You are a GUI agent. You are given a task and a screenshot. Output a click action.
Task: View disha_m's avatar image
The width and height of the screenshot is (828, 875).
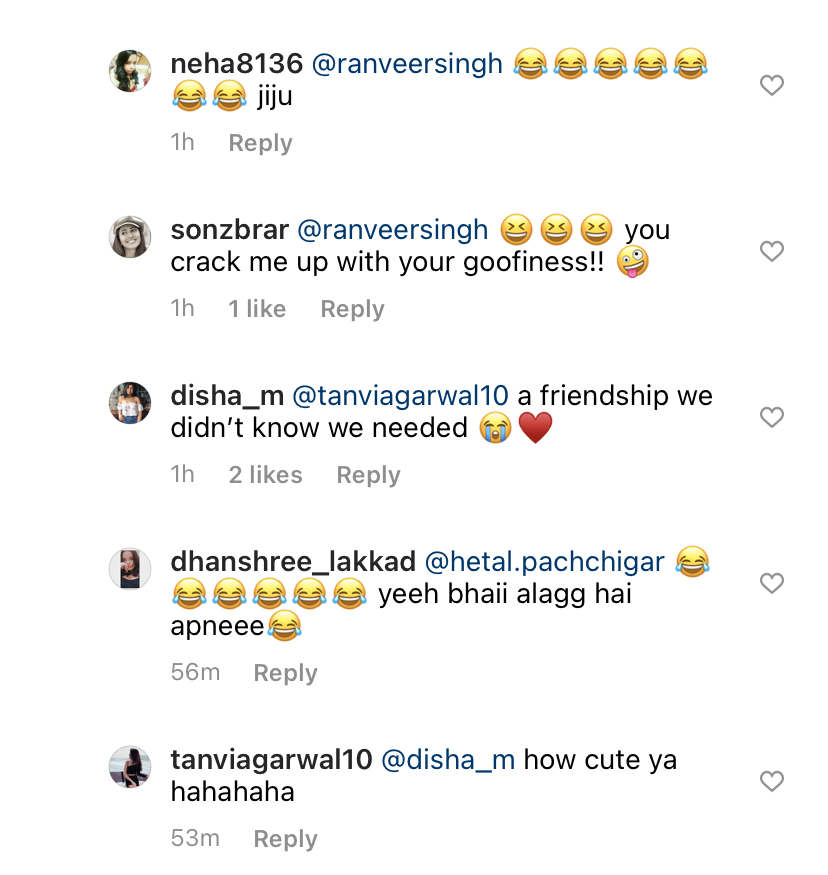(130, 403)
